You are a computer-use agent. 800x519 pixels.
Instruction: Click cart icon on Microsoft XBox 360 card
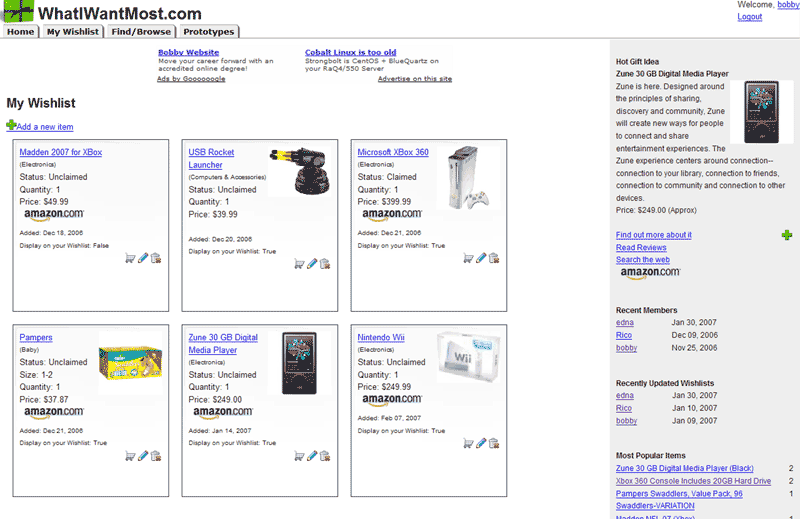click(x=468, y=258)
